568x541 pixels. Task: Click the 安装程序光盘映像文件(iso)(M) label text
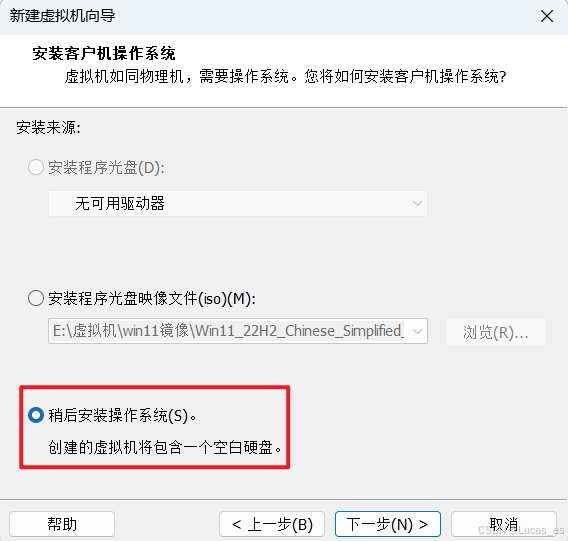pos(152,299)
